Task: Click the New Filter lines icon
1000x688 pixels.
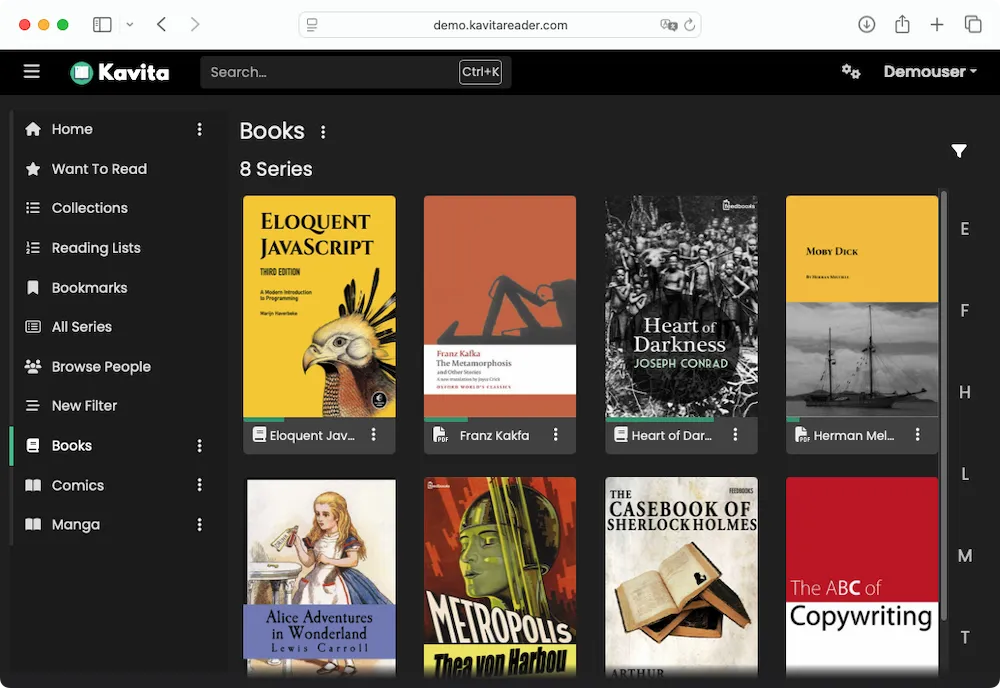Action: 33,406
